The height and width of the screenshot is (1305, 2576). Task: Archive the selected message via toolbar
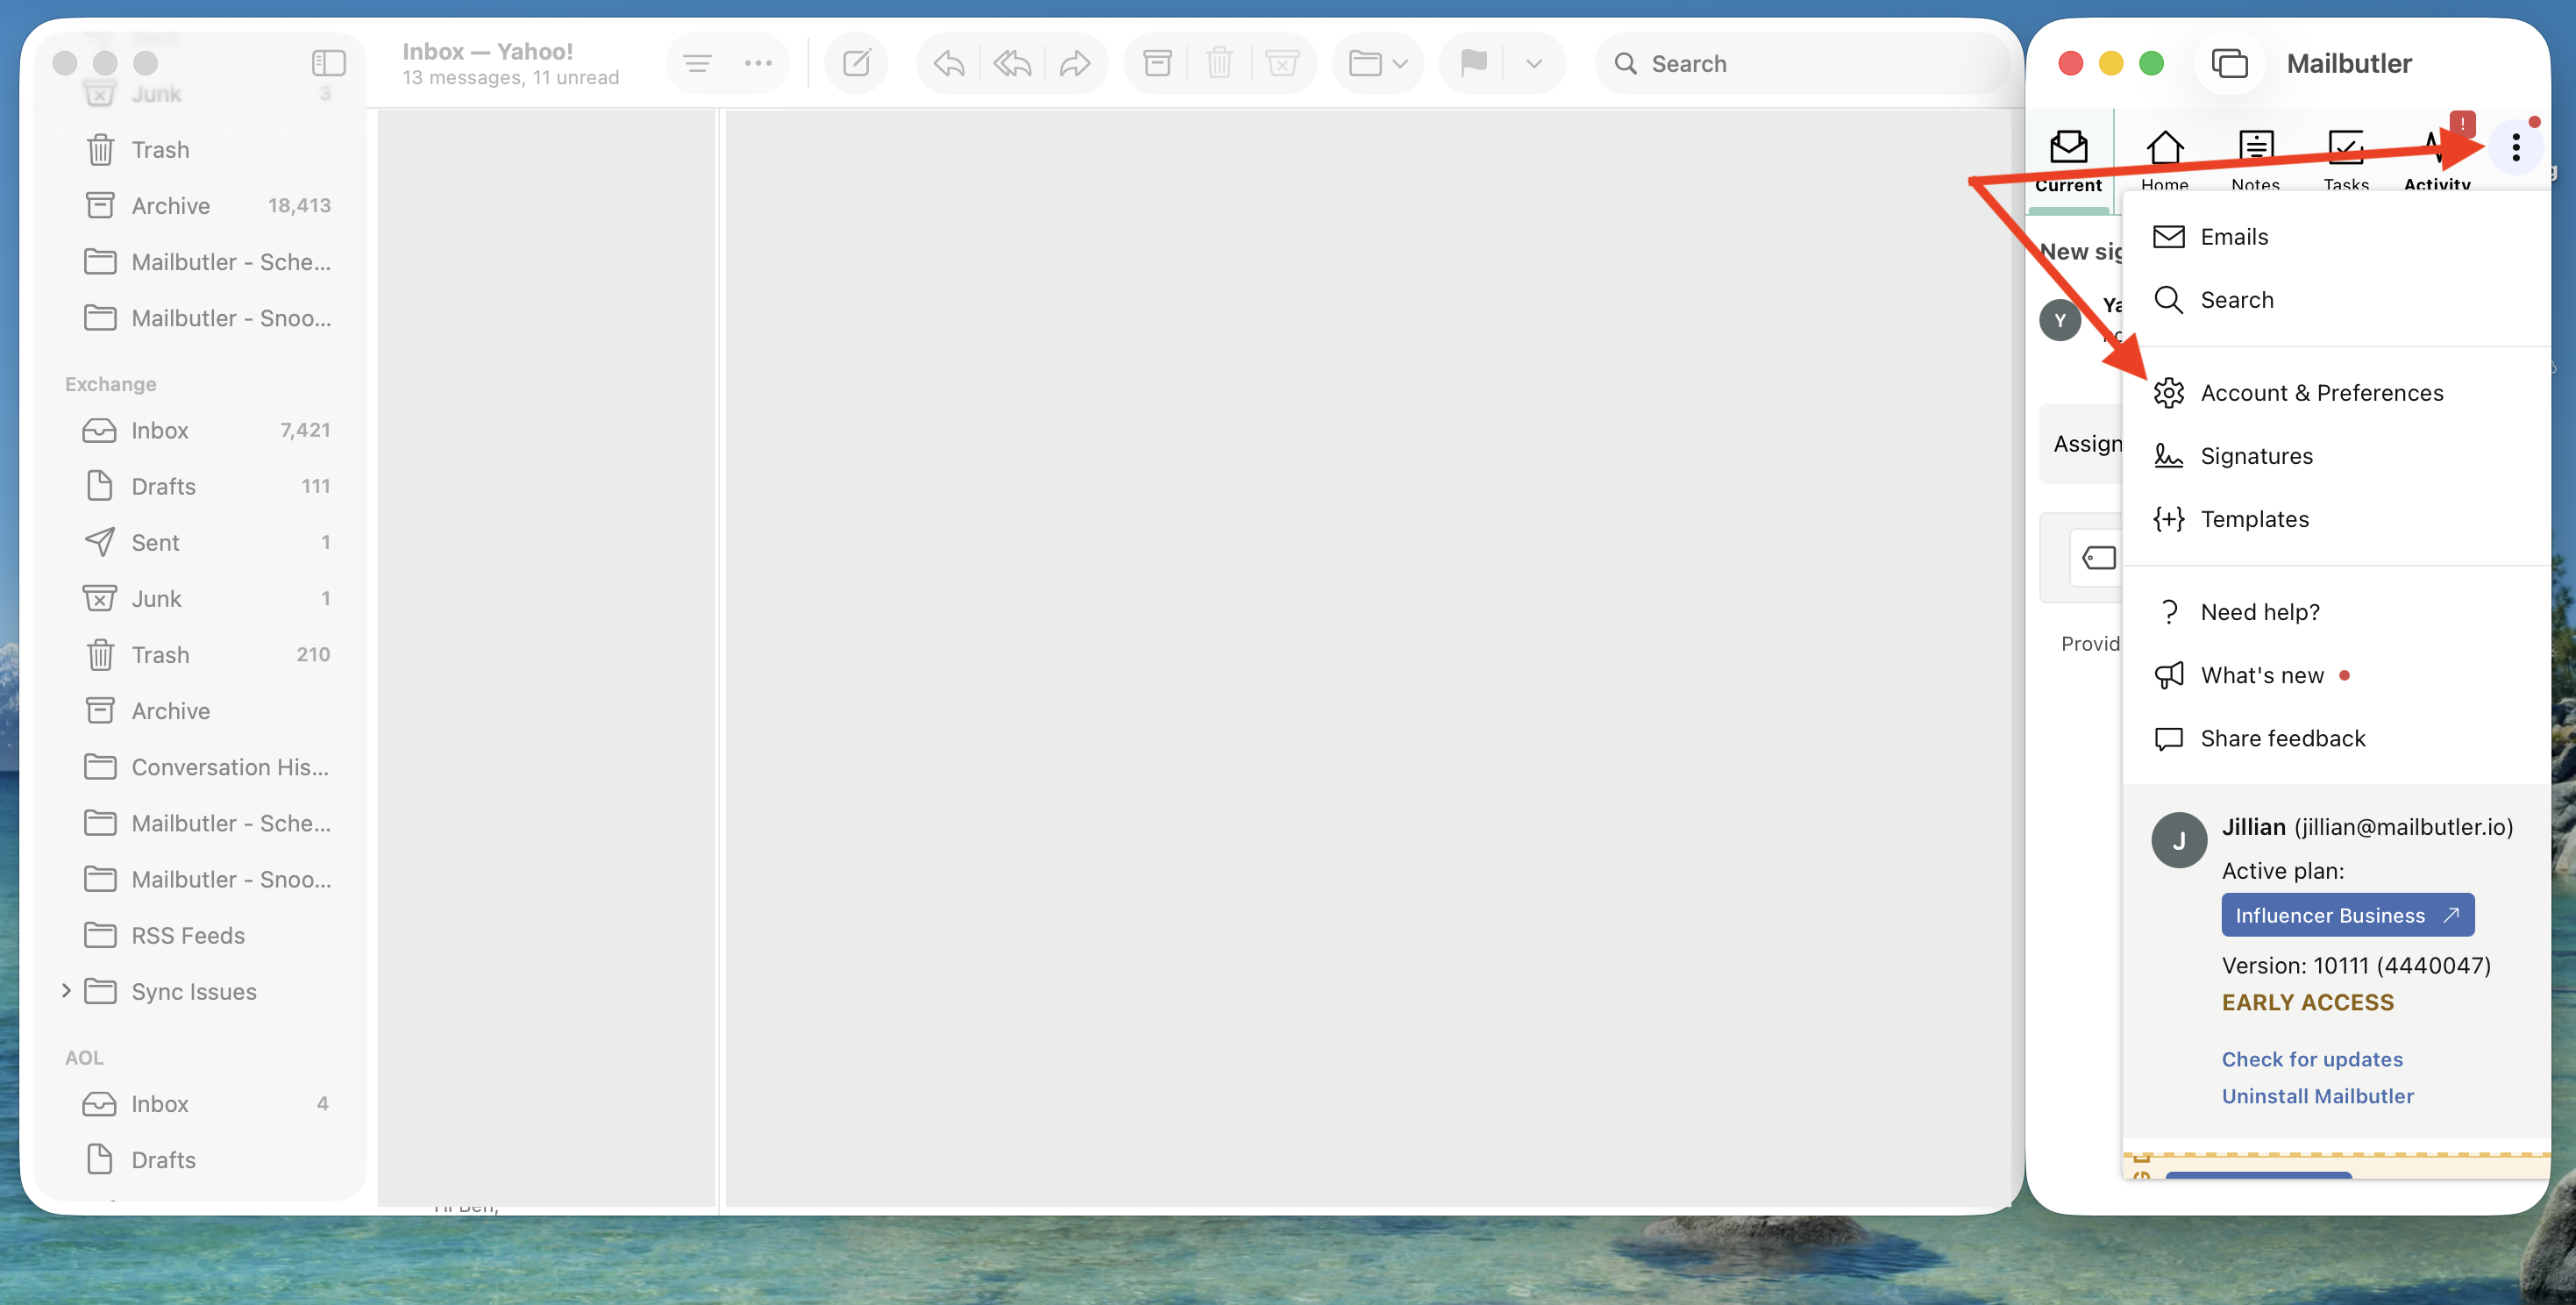click(1157, 64)
